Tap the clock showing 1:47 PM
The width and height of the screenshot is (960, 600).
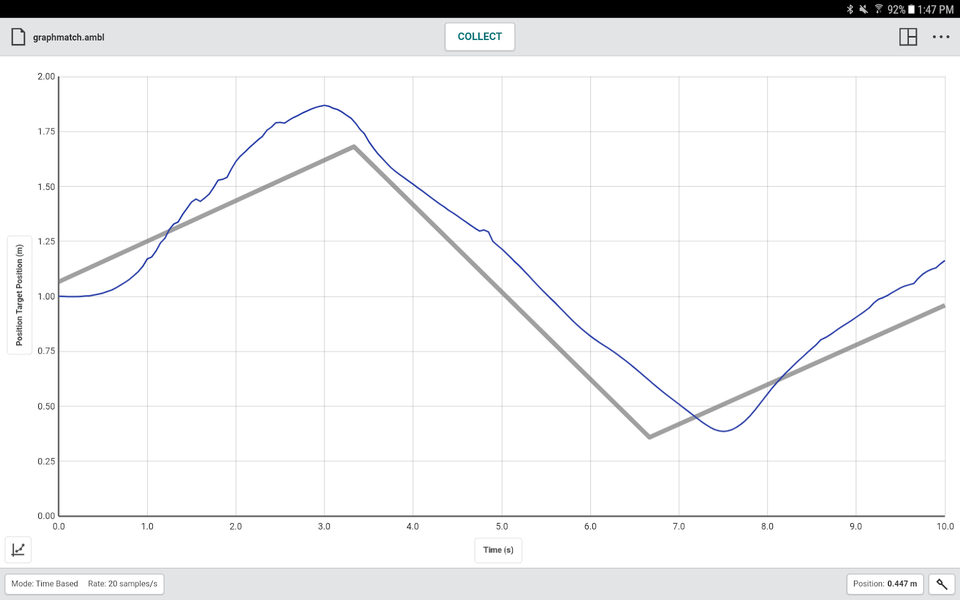coord(938,9)
